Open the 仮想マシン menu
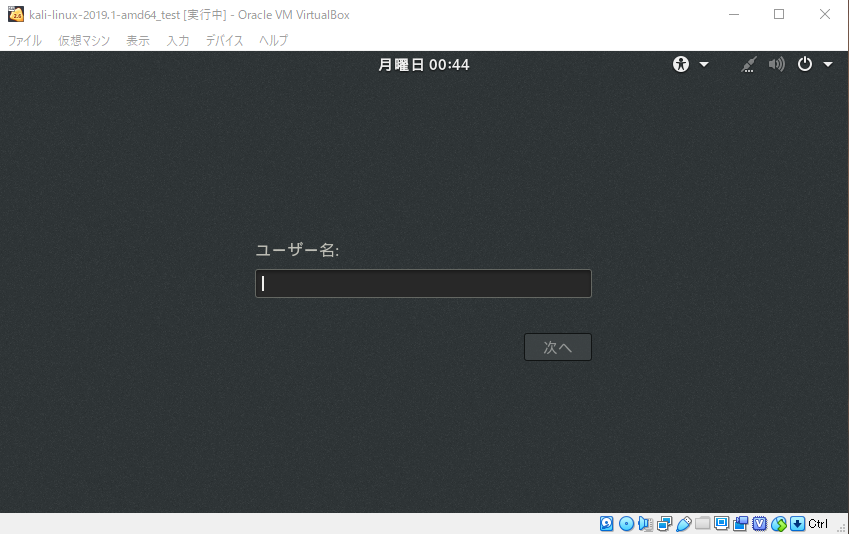The height and width of the screenshot is (534, 849). [x=84, y=41]
